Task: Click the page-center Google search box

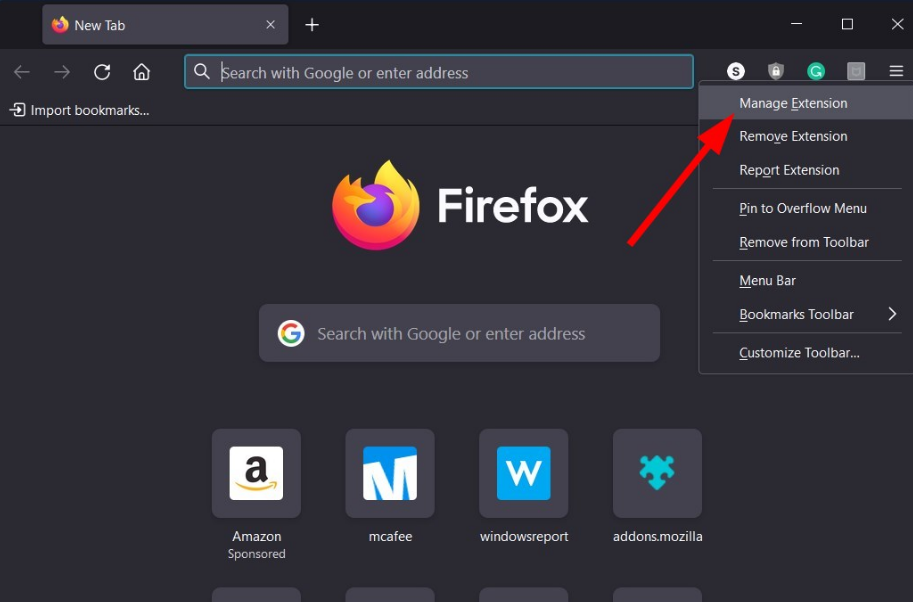Action: (x=459, y=333)
